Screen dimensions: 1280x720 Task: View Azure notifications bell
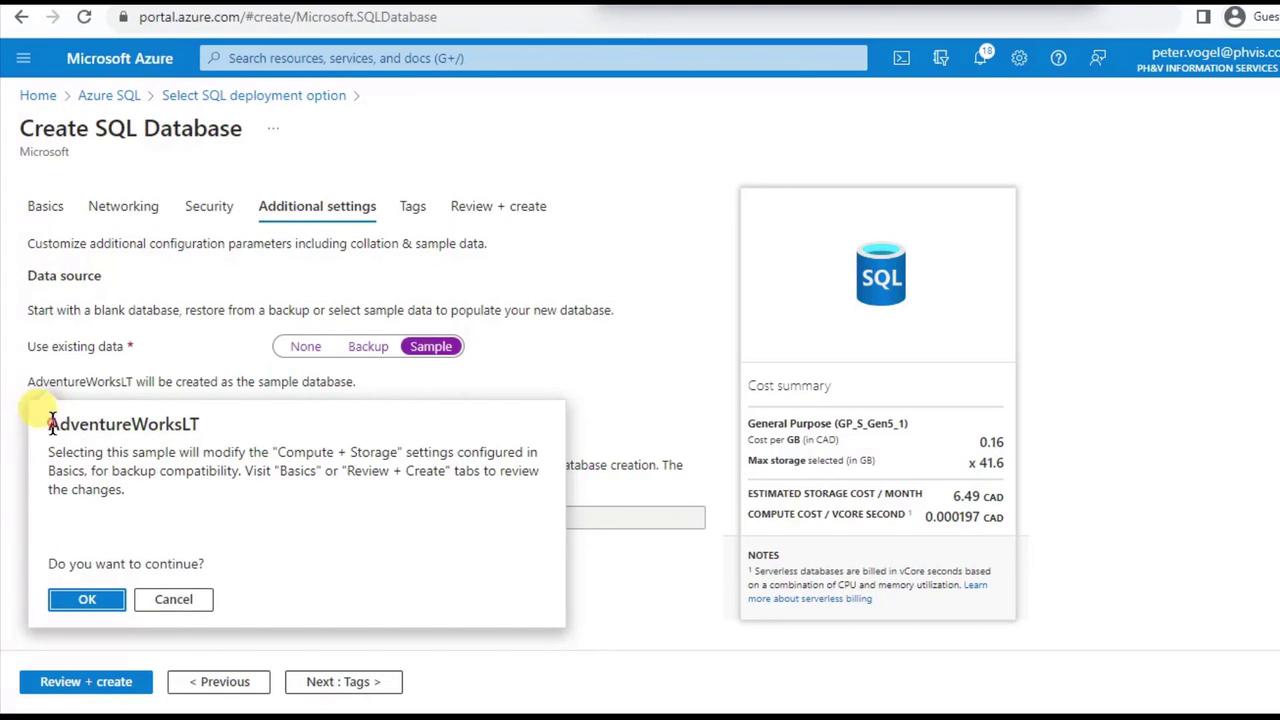pos(981,57)
